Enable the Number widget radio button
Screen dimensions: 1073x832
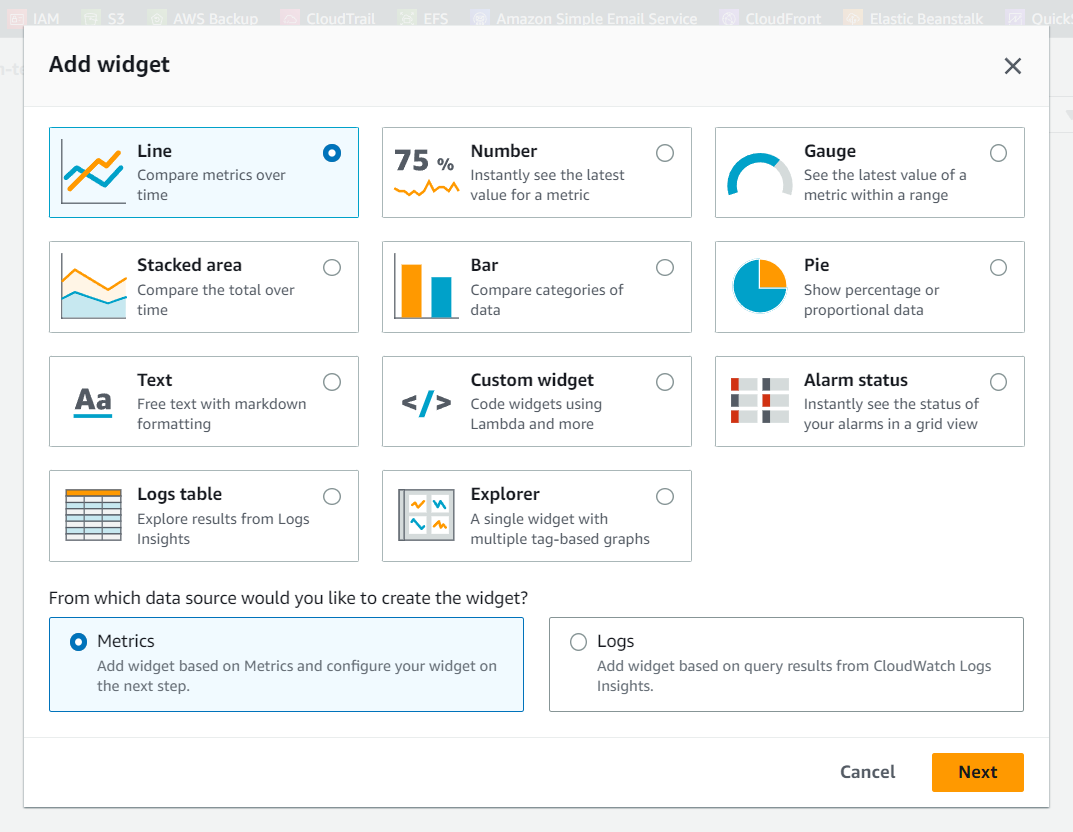pos(664,153)
